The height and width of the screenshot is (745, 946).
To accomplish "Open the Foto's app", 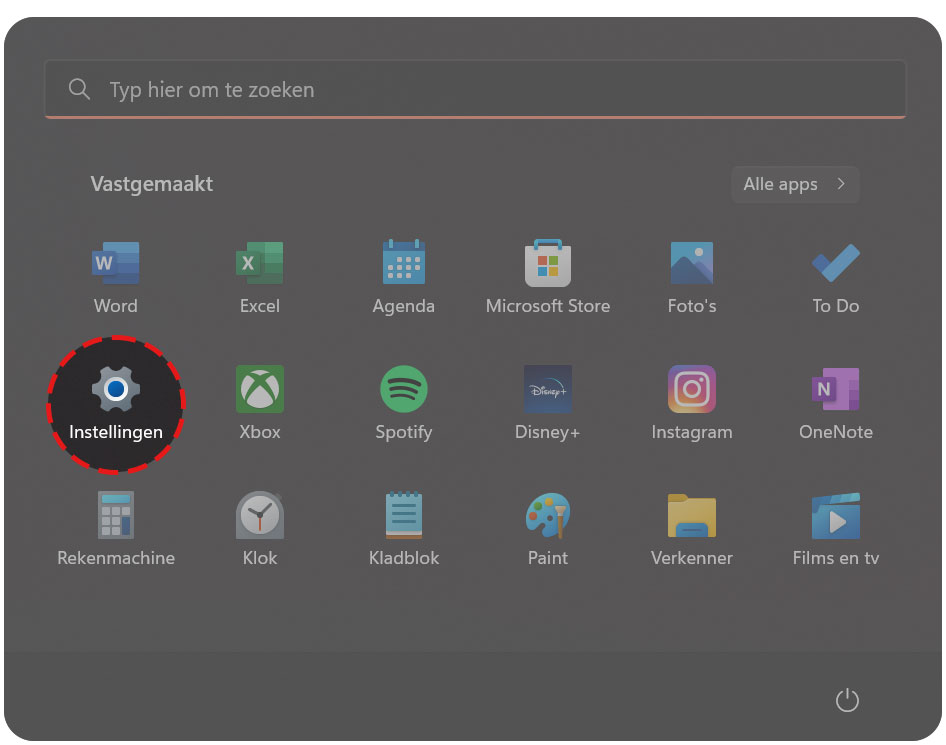I will point(692,264).
